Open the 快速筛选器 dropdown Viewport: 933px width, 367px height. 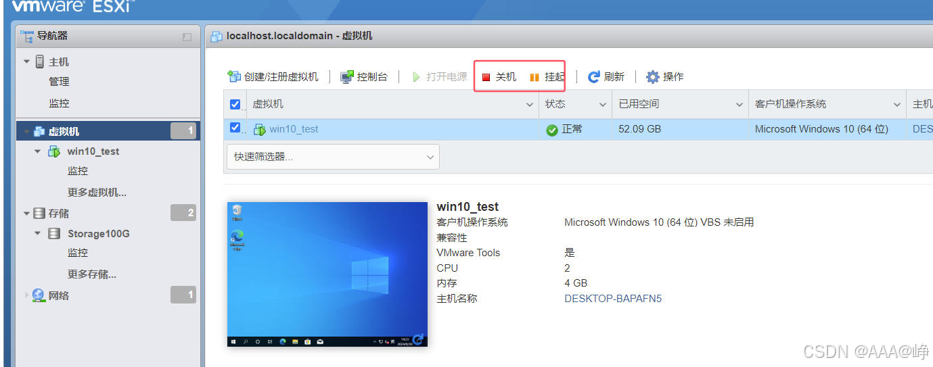[333, 157]
